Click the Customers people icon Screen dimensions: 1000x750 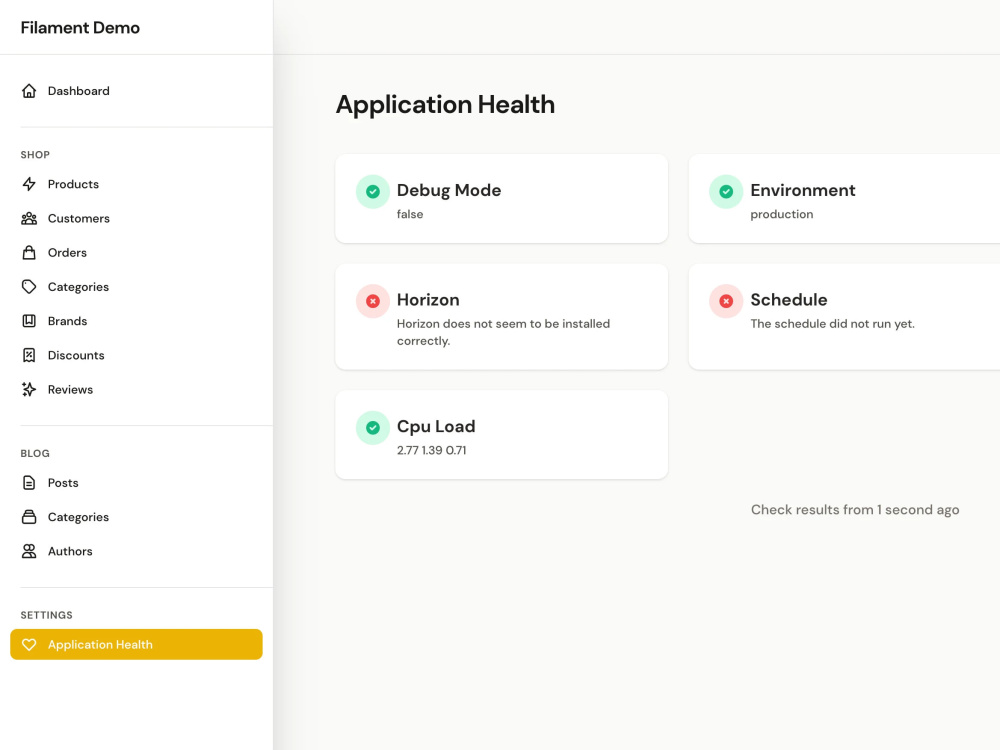tap(29, 219)
